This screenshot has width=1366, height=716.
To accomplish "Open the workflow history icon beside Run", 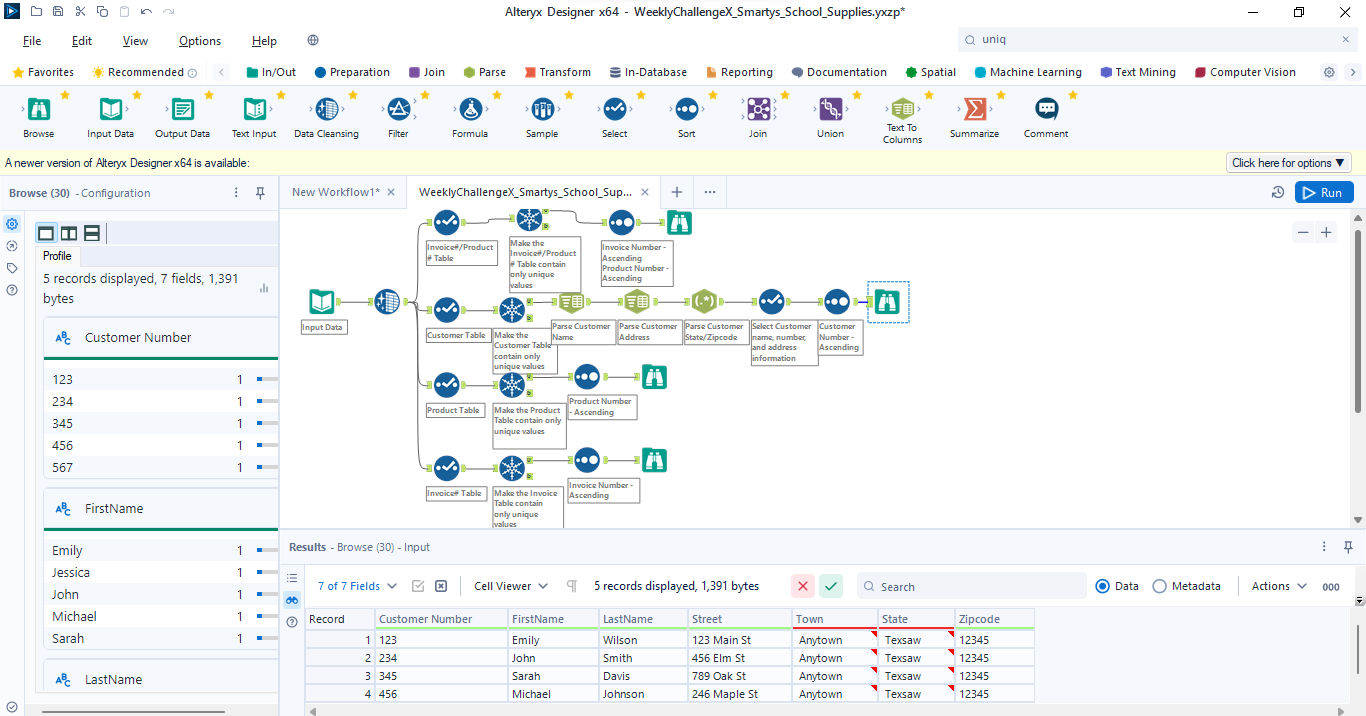I will pyautogui.click(x=1277, y=193).
